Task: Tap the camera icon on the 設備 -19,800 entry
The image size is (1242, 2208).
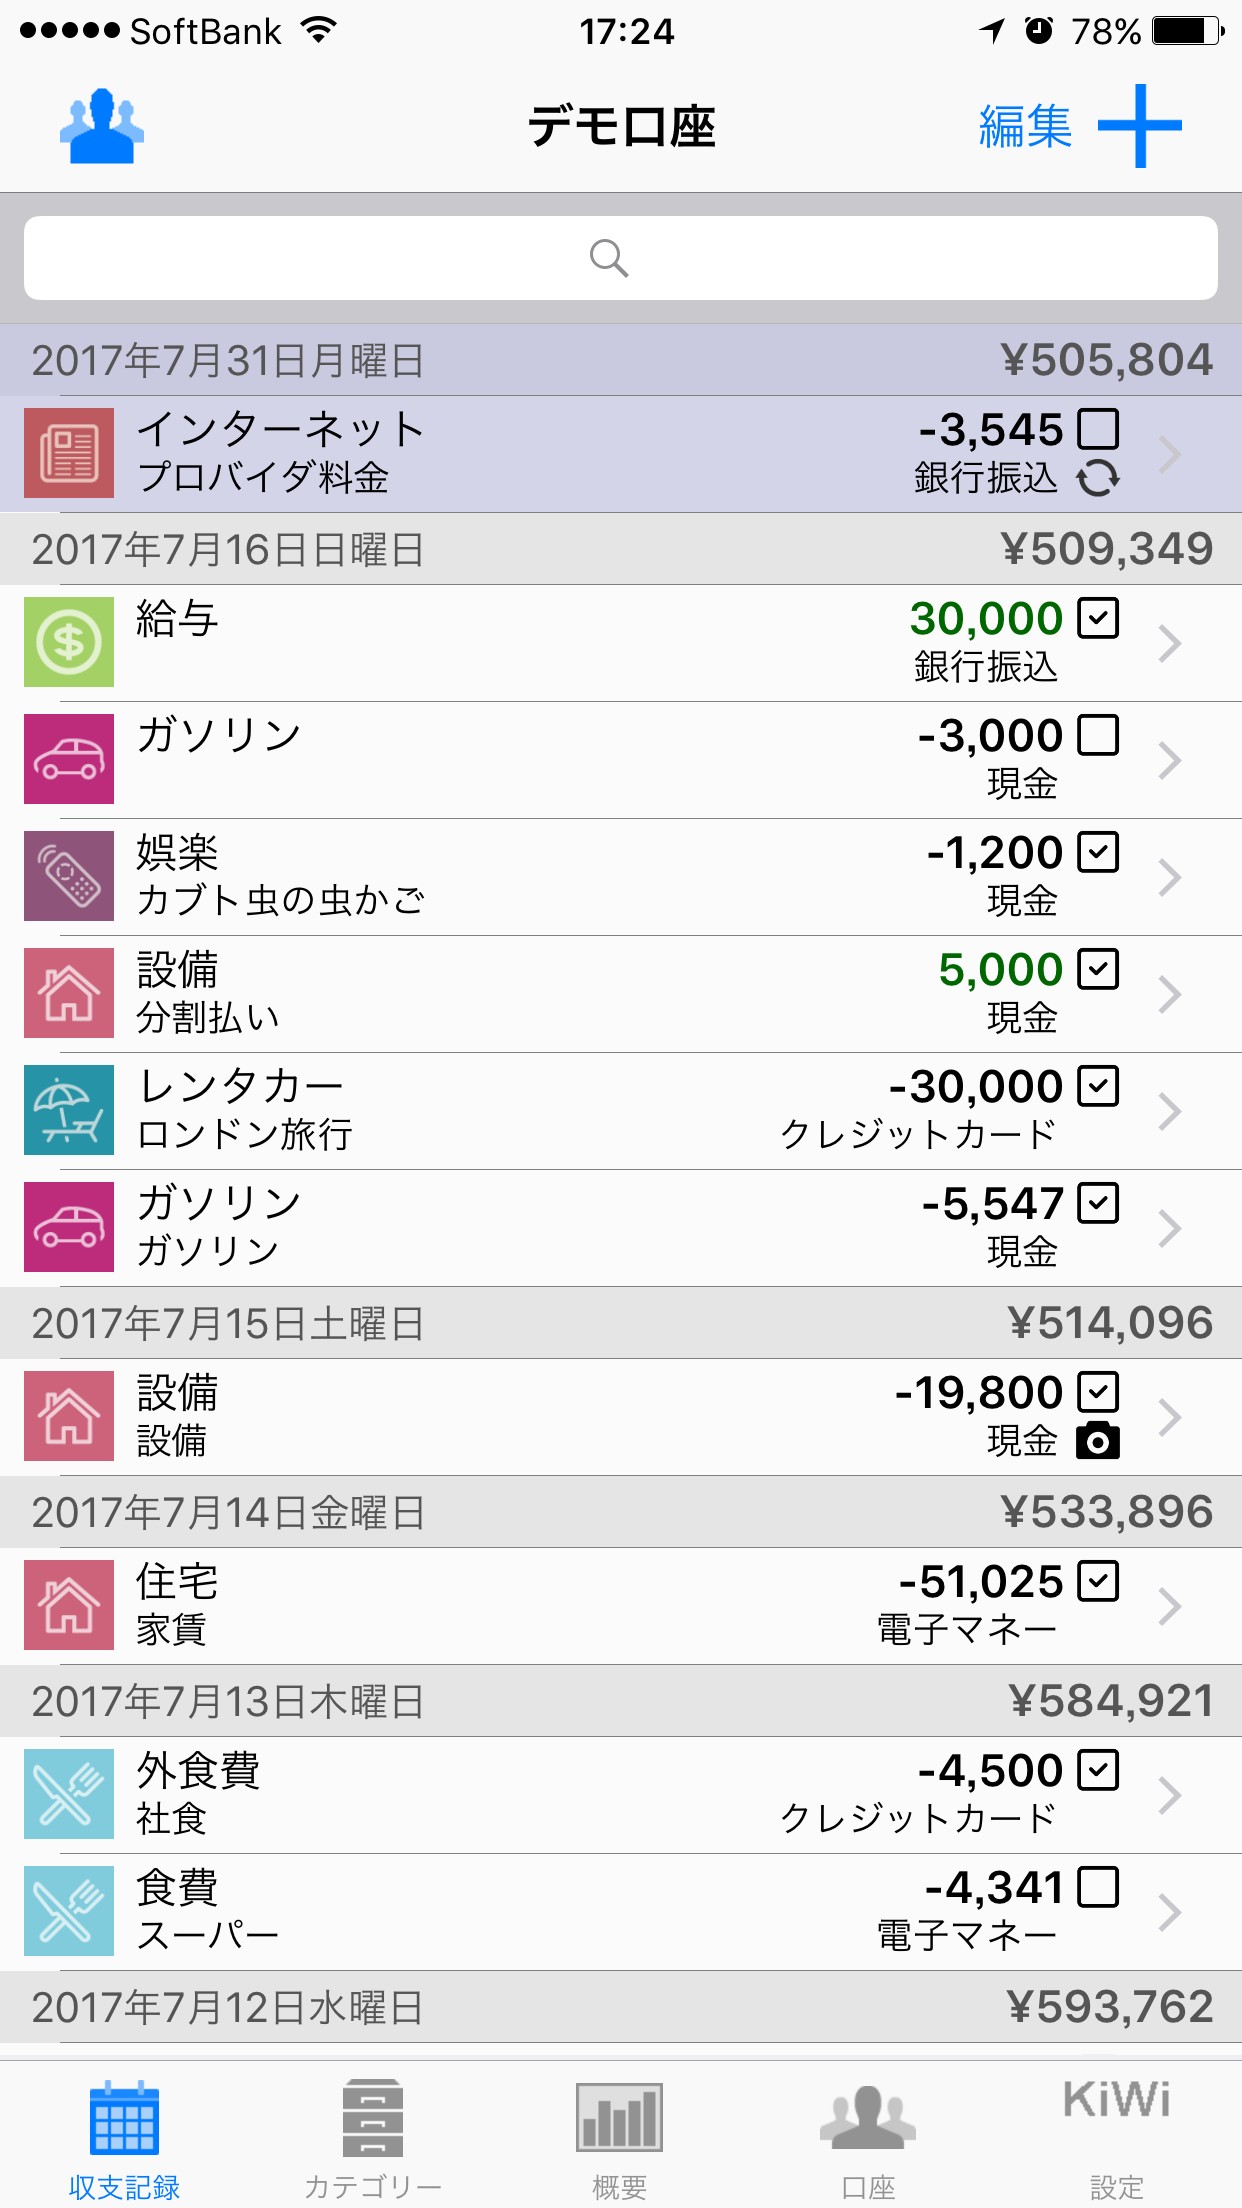Action: [x=1098, y=1441]
